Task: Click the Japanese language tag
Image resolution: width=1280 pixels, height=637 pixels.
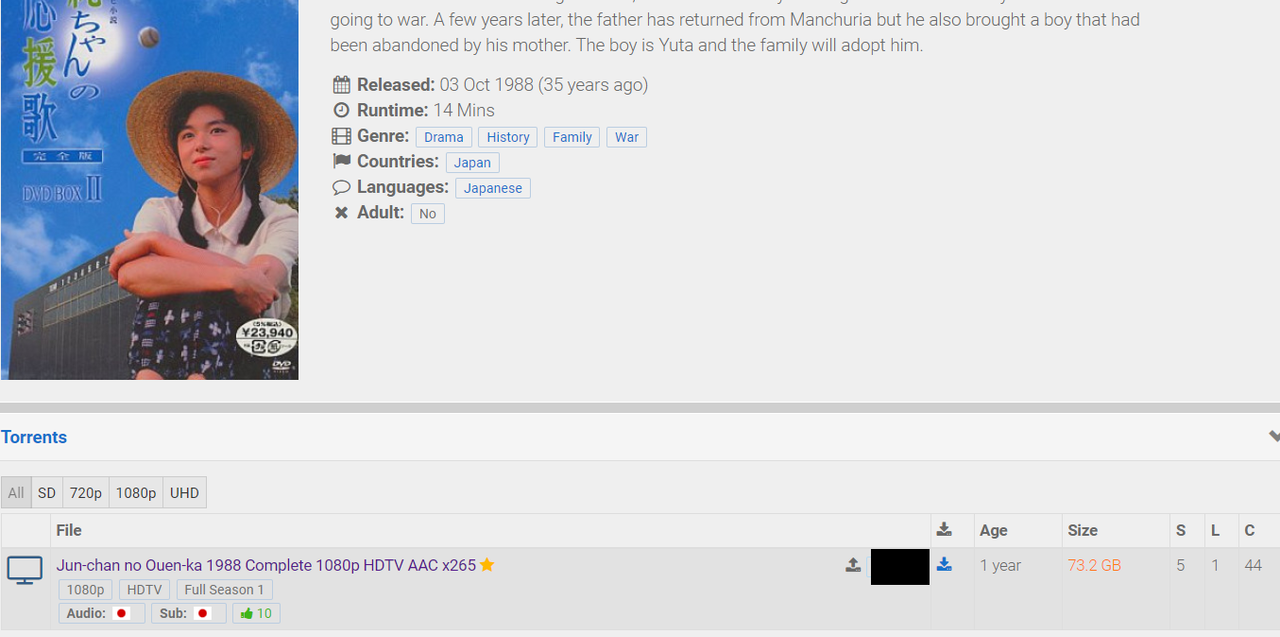Action: [493, 188]
